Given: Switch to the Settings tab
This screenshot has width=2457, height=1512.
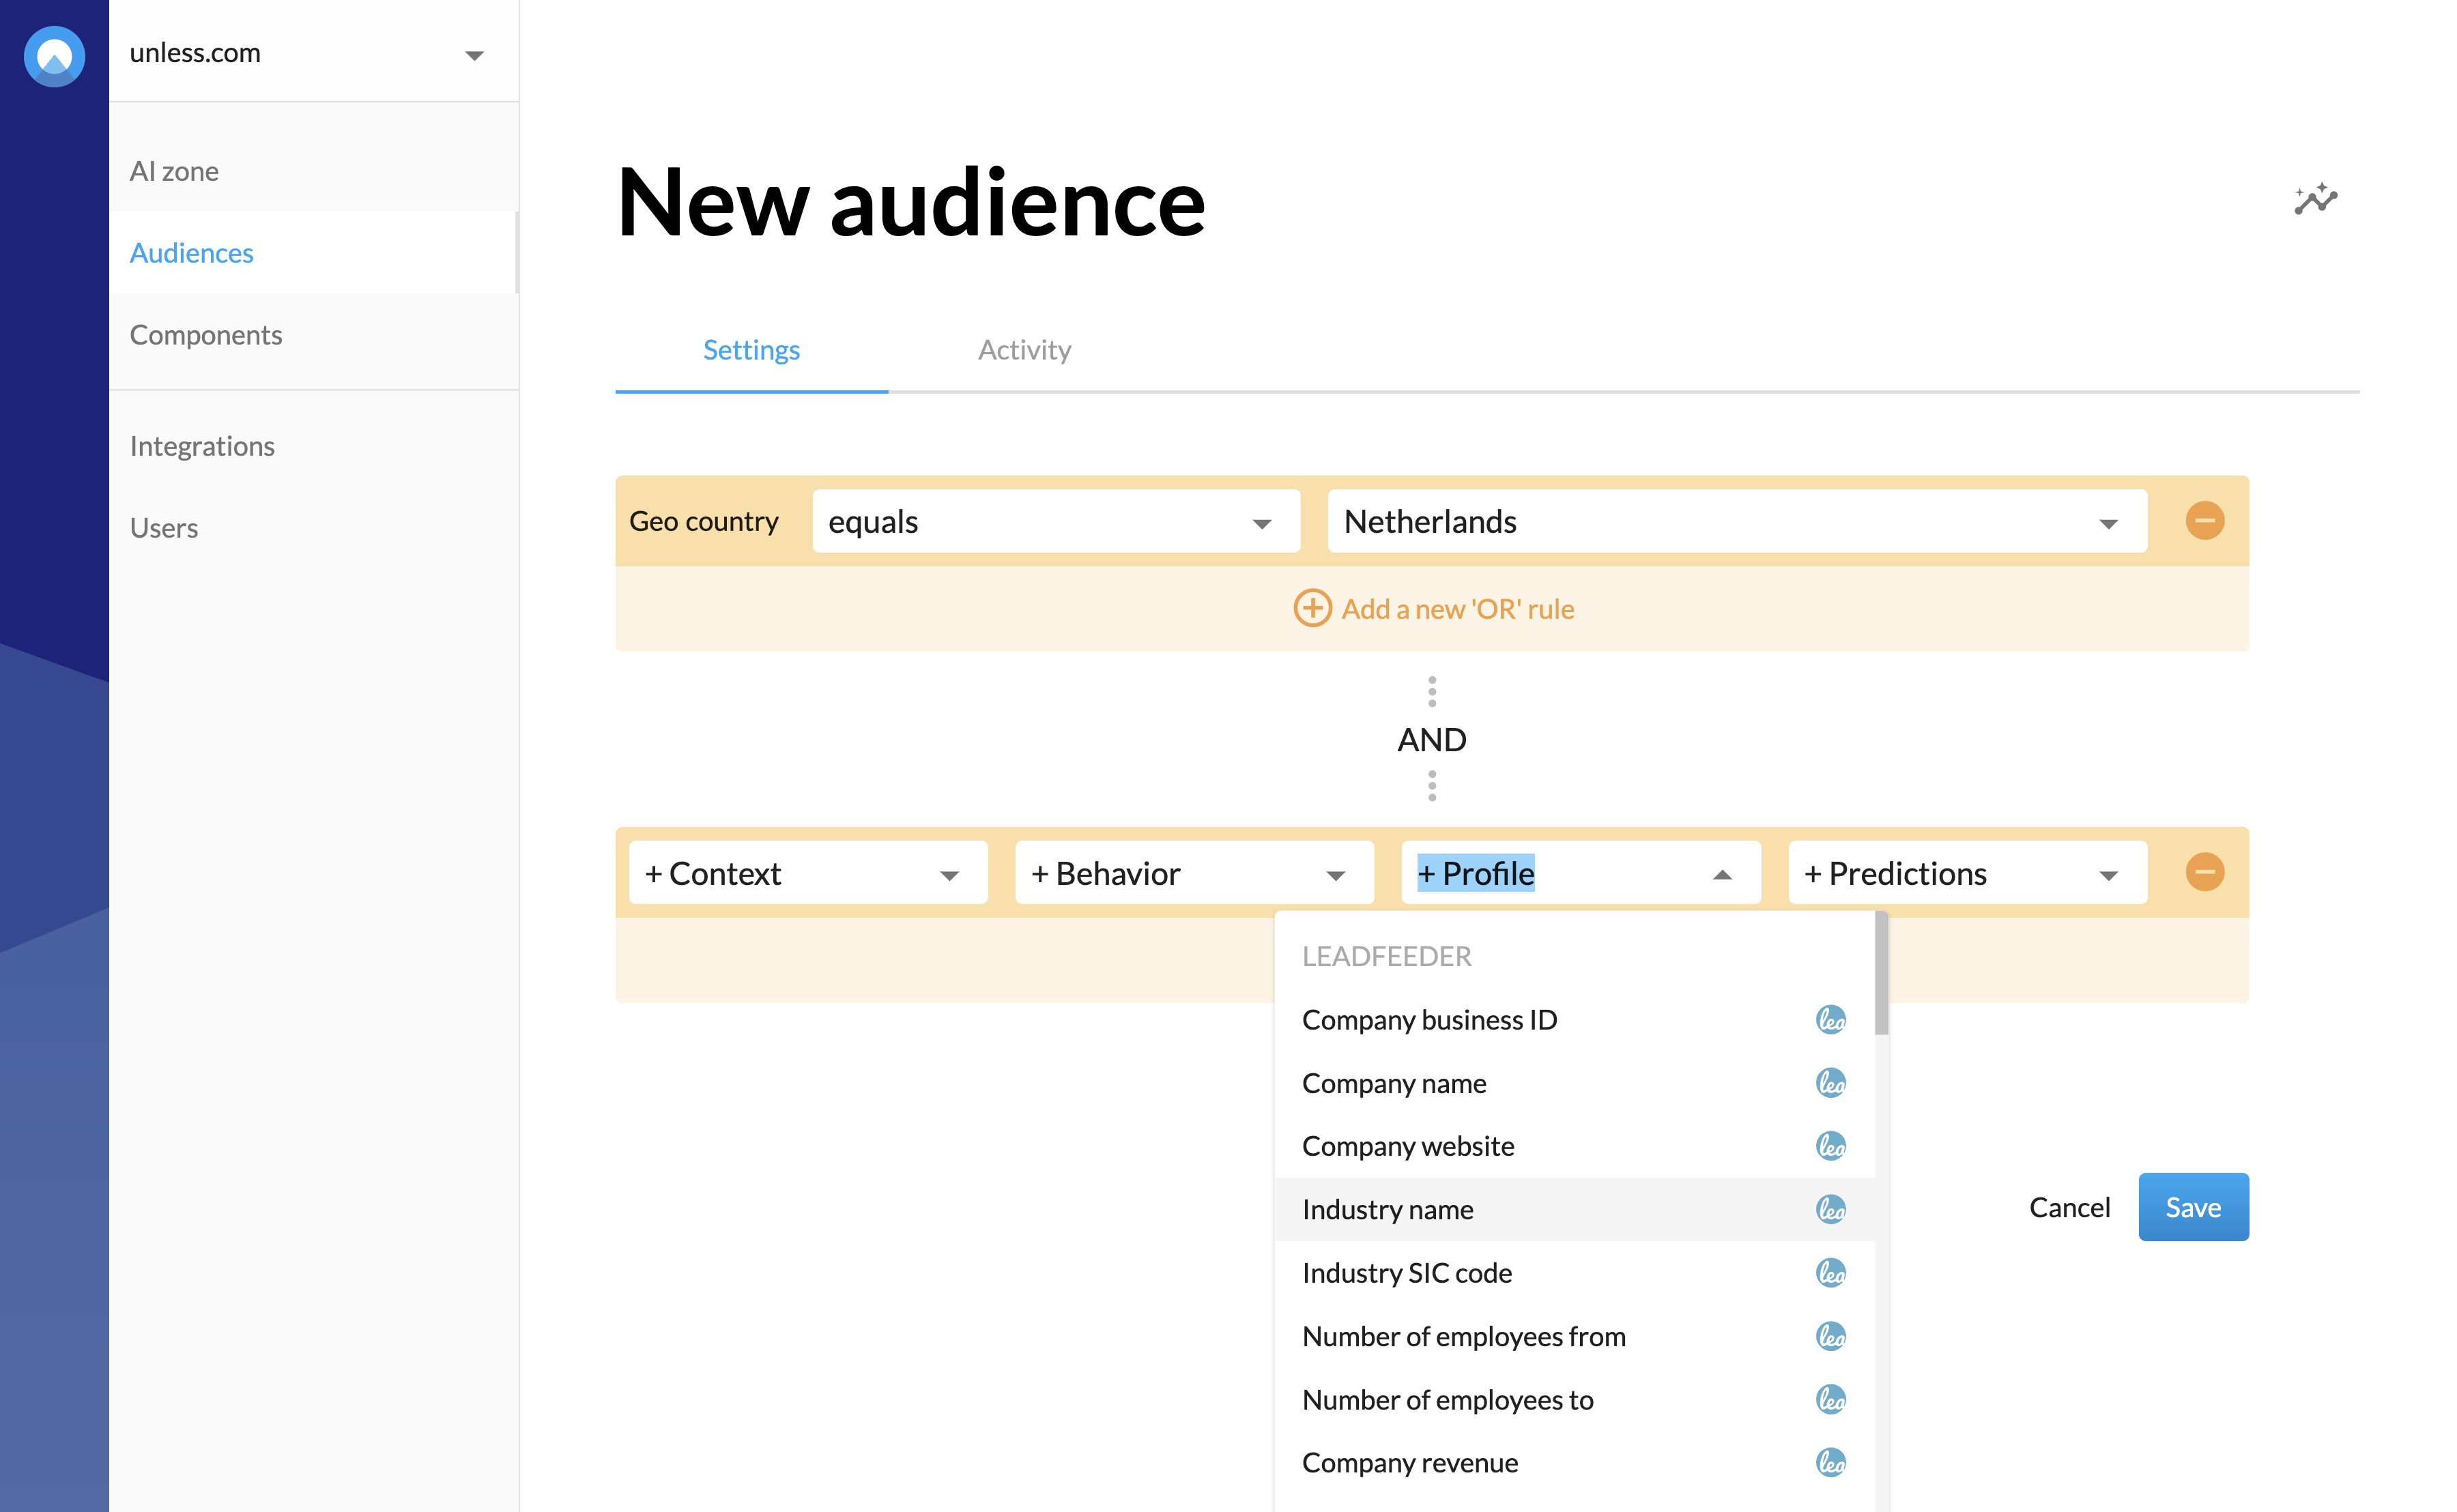Looking at the screenshot, I should click(x=751, y=350).
